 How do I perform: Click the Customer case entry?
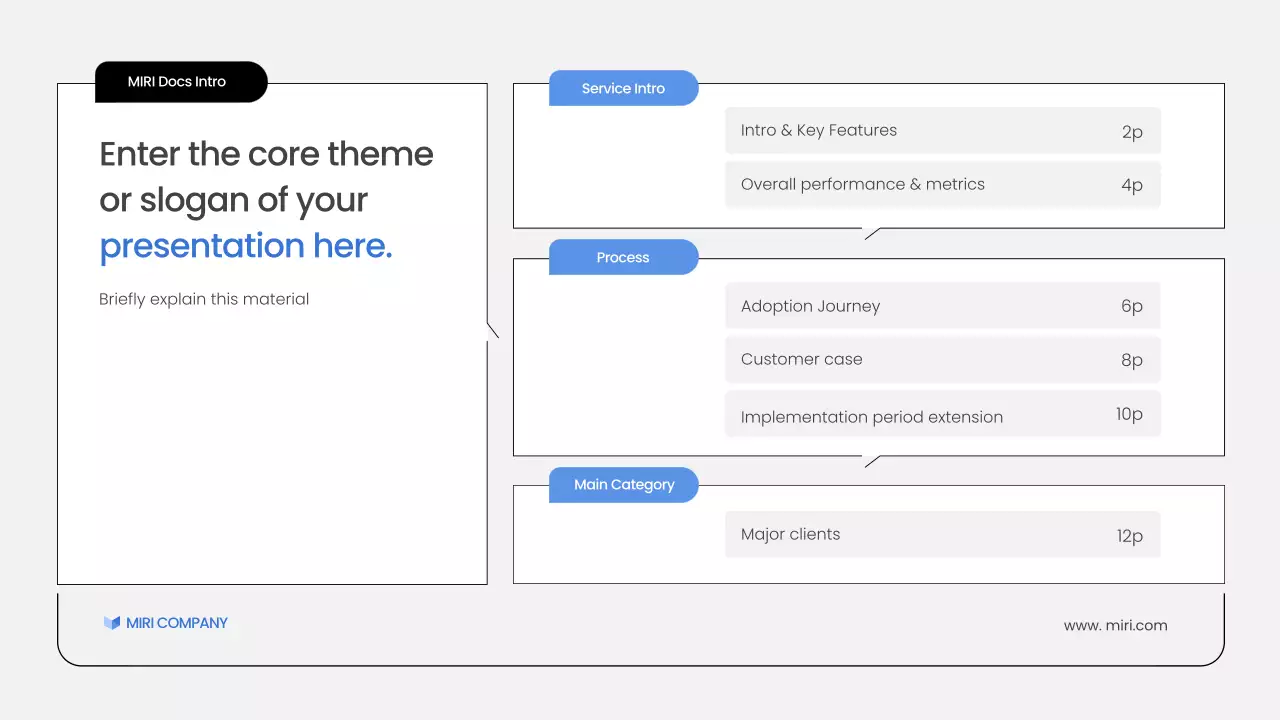point(801,359)
